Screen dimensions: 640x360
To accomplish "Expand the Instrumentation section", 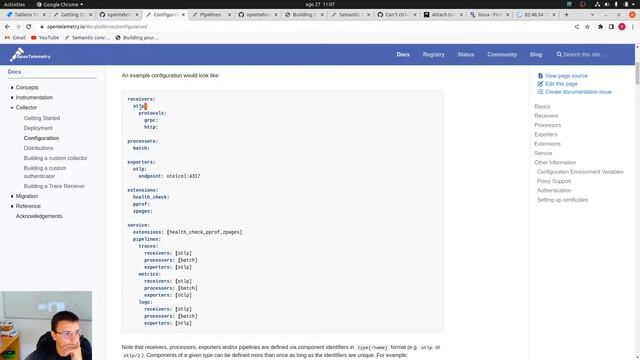I will [x=12, y=98].
